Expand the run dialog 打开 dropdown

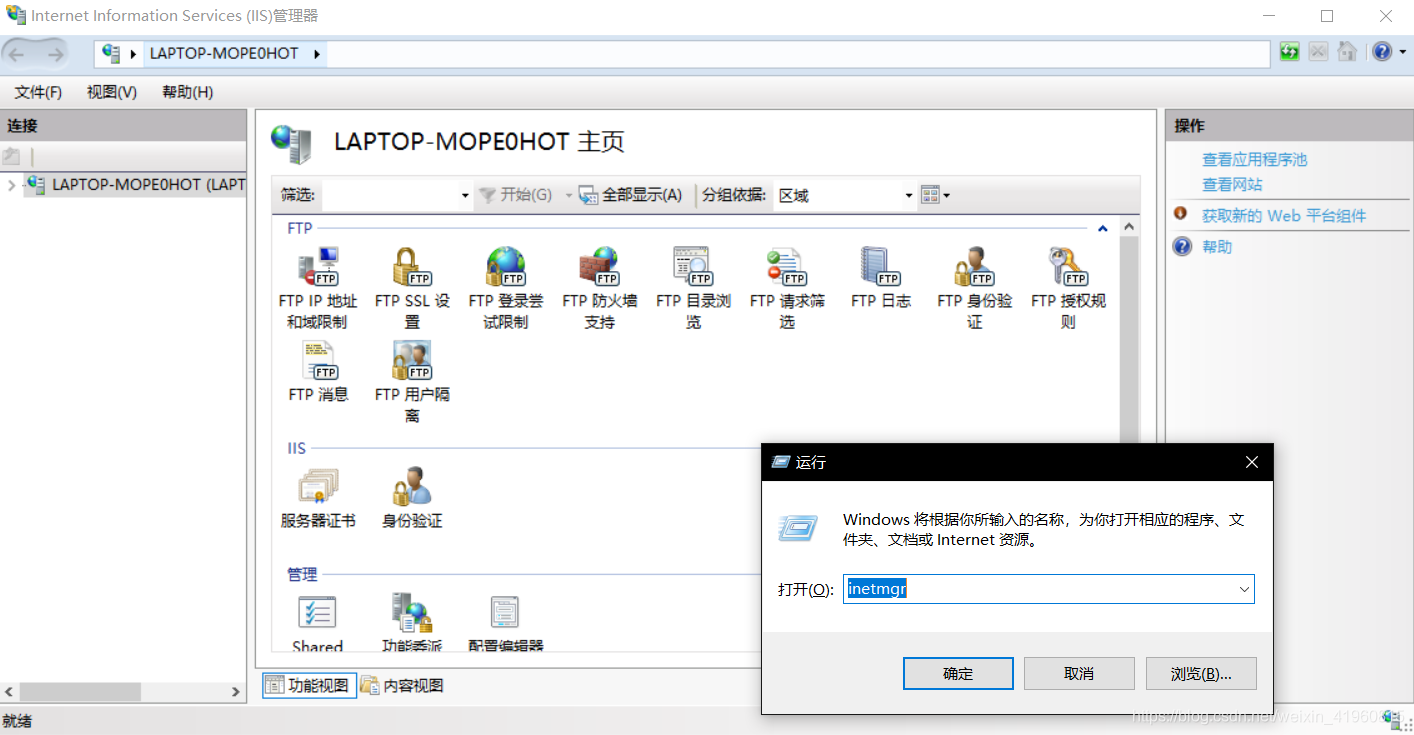click(1244, 589)
